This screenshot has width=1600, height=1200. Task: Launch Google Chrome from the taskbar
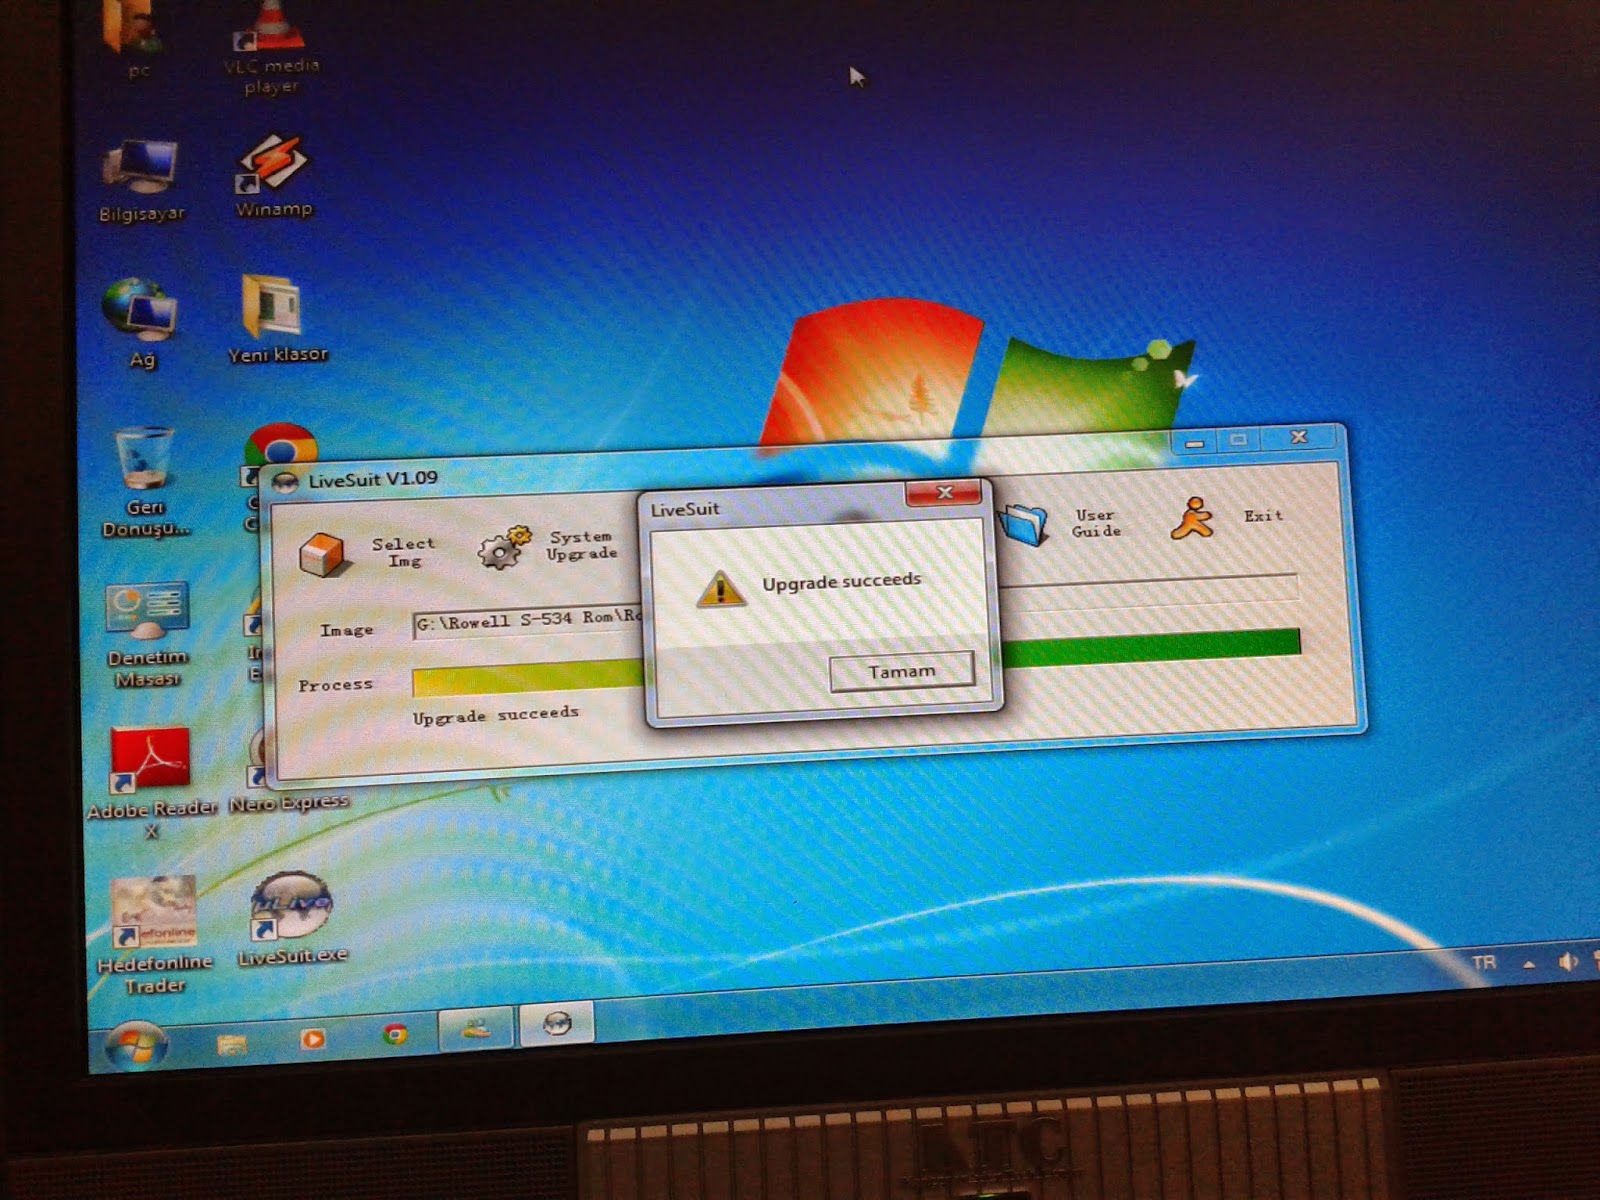pyautogui.click(x=395, y=1034)
